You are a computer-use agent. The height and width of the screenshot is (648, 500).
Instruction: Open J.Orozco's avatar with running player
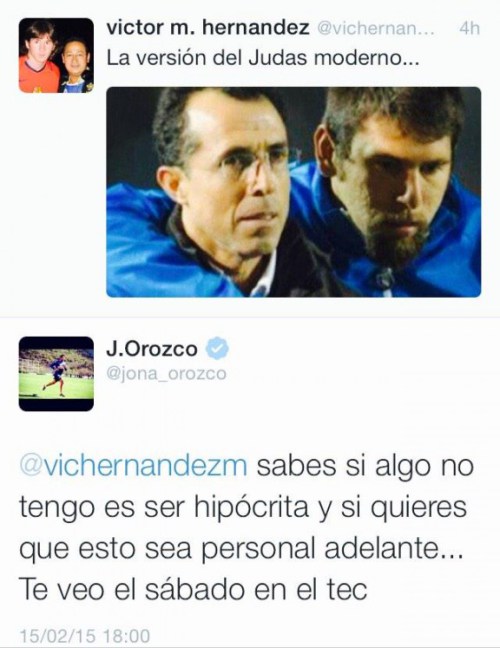pos(56,374)
